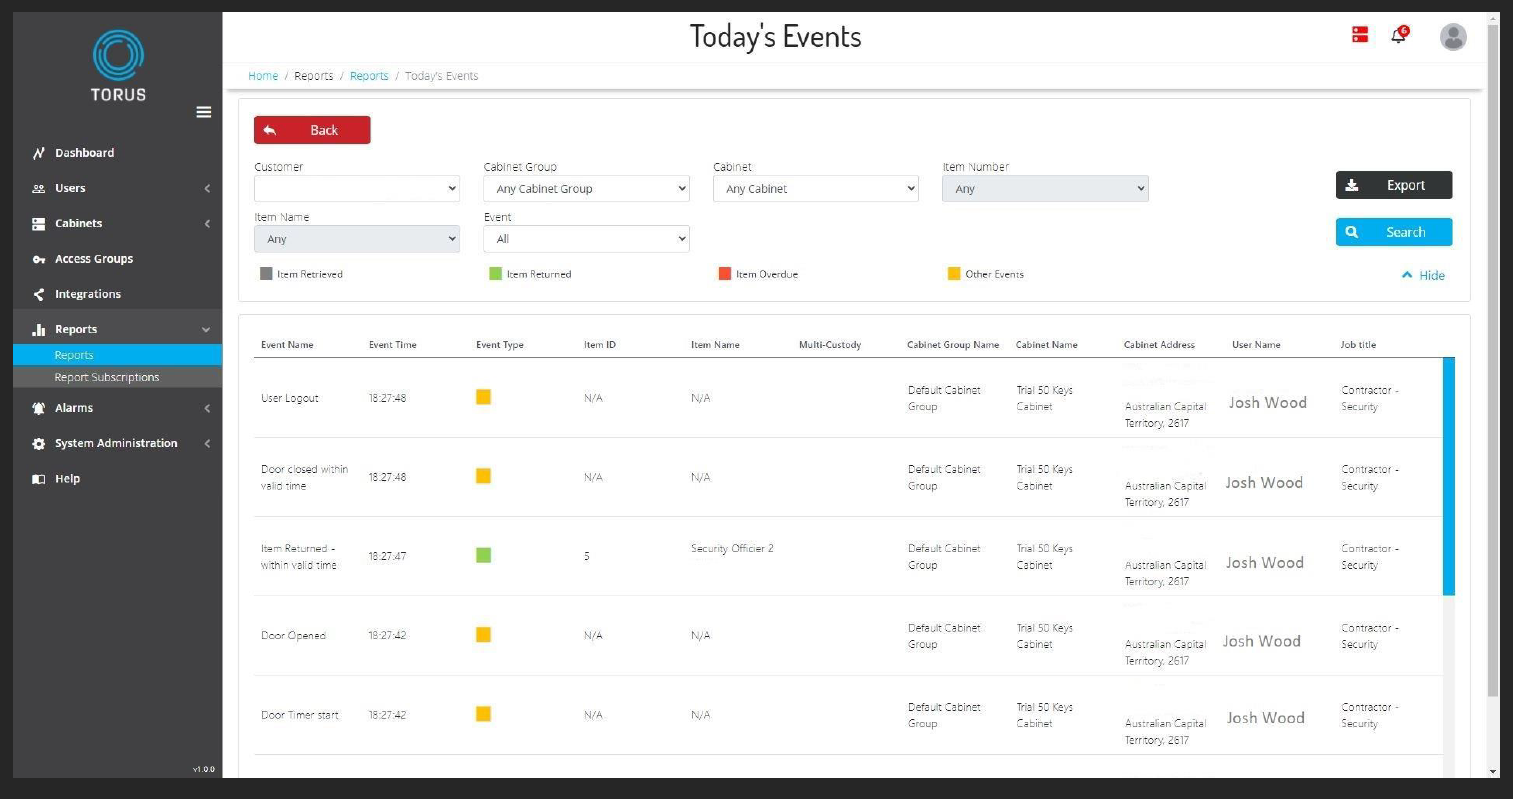Screen dimensions: 1513x799
Task: Expand the Users sidebar menu
Action: [117, 188]
